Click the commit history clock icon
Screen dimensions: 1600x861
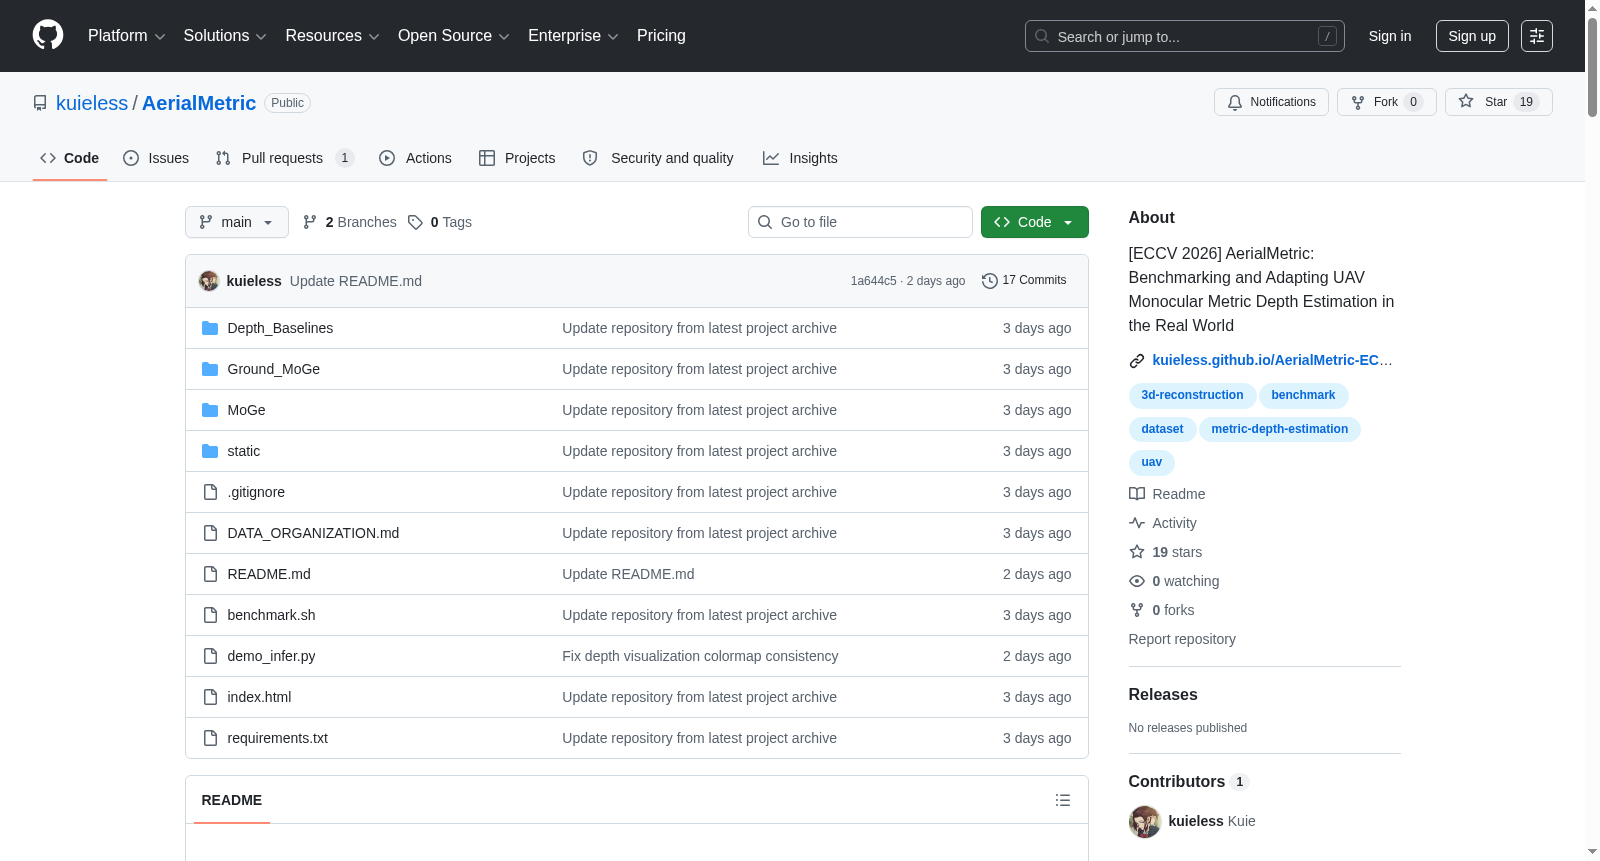coord(990,281)
